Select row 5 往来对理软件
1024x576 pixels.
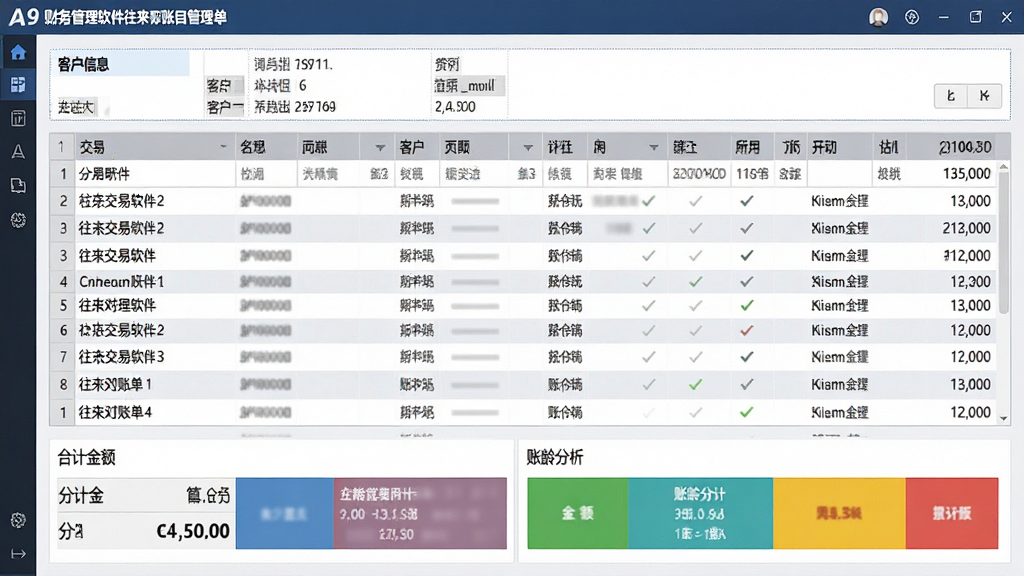point(524,305)
